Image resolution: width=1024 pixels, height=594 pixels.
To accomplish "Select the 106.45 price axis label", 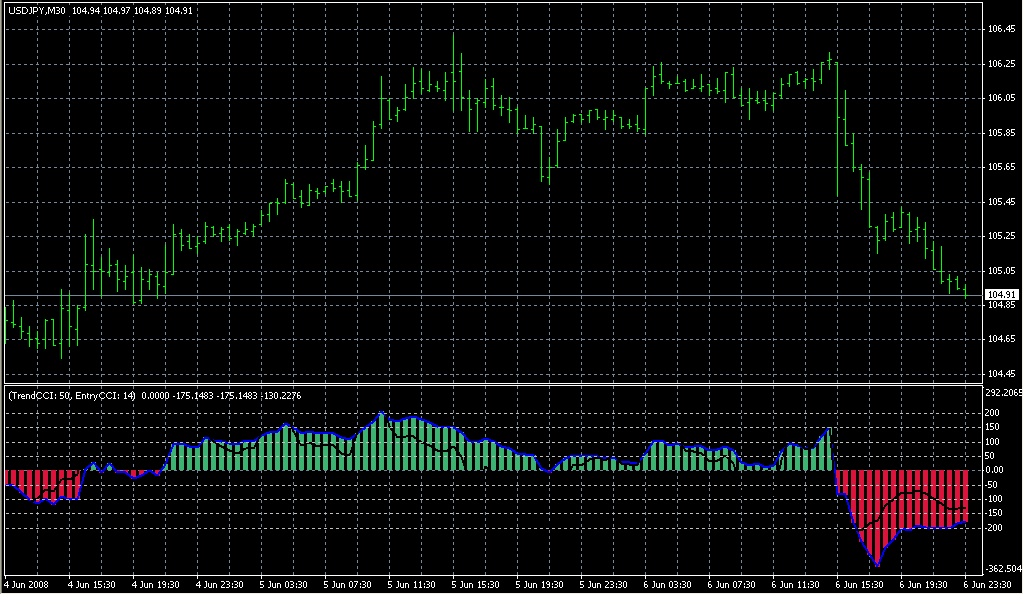I will click(x=1001, y=29).
